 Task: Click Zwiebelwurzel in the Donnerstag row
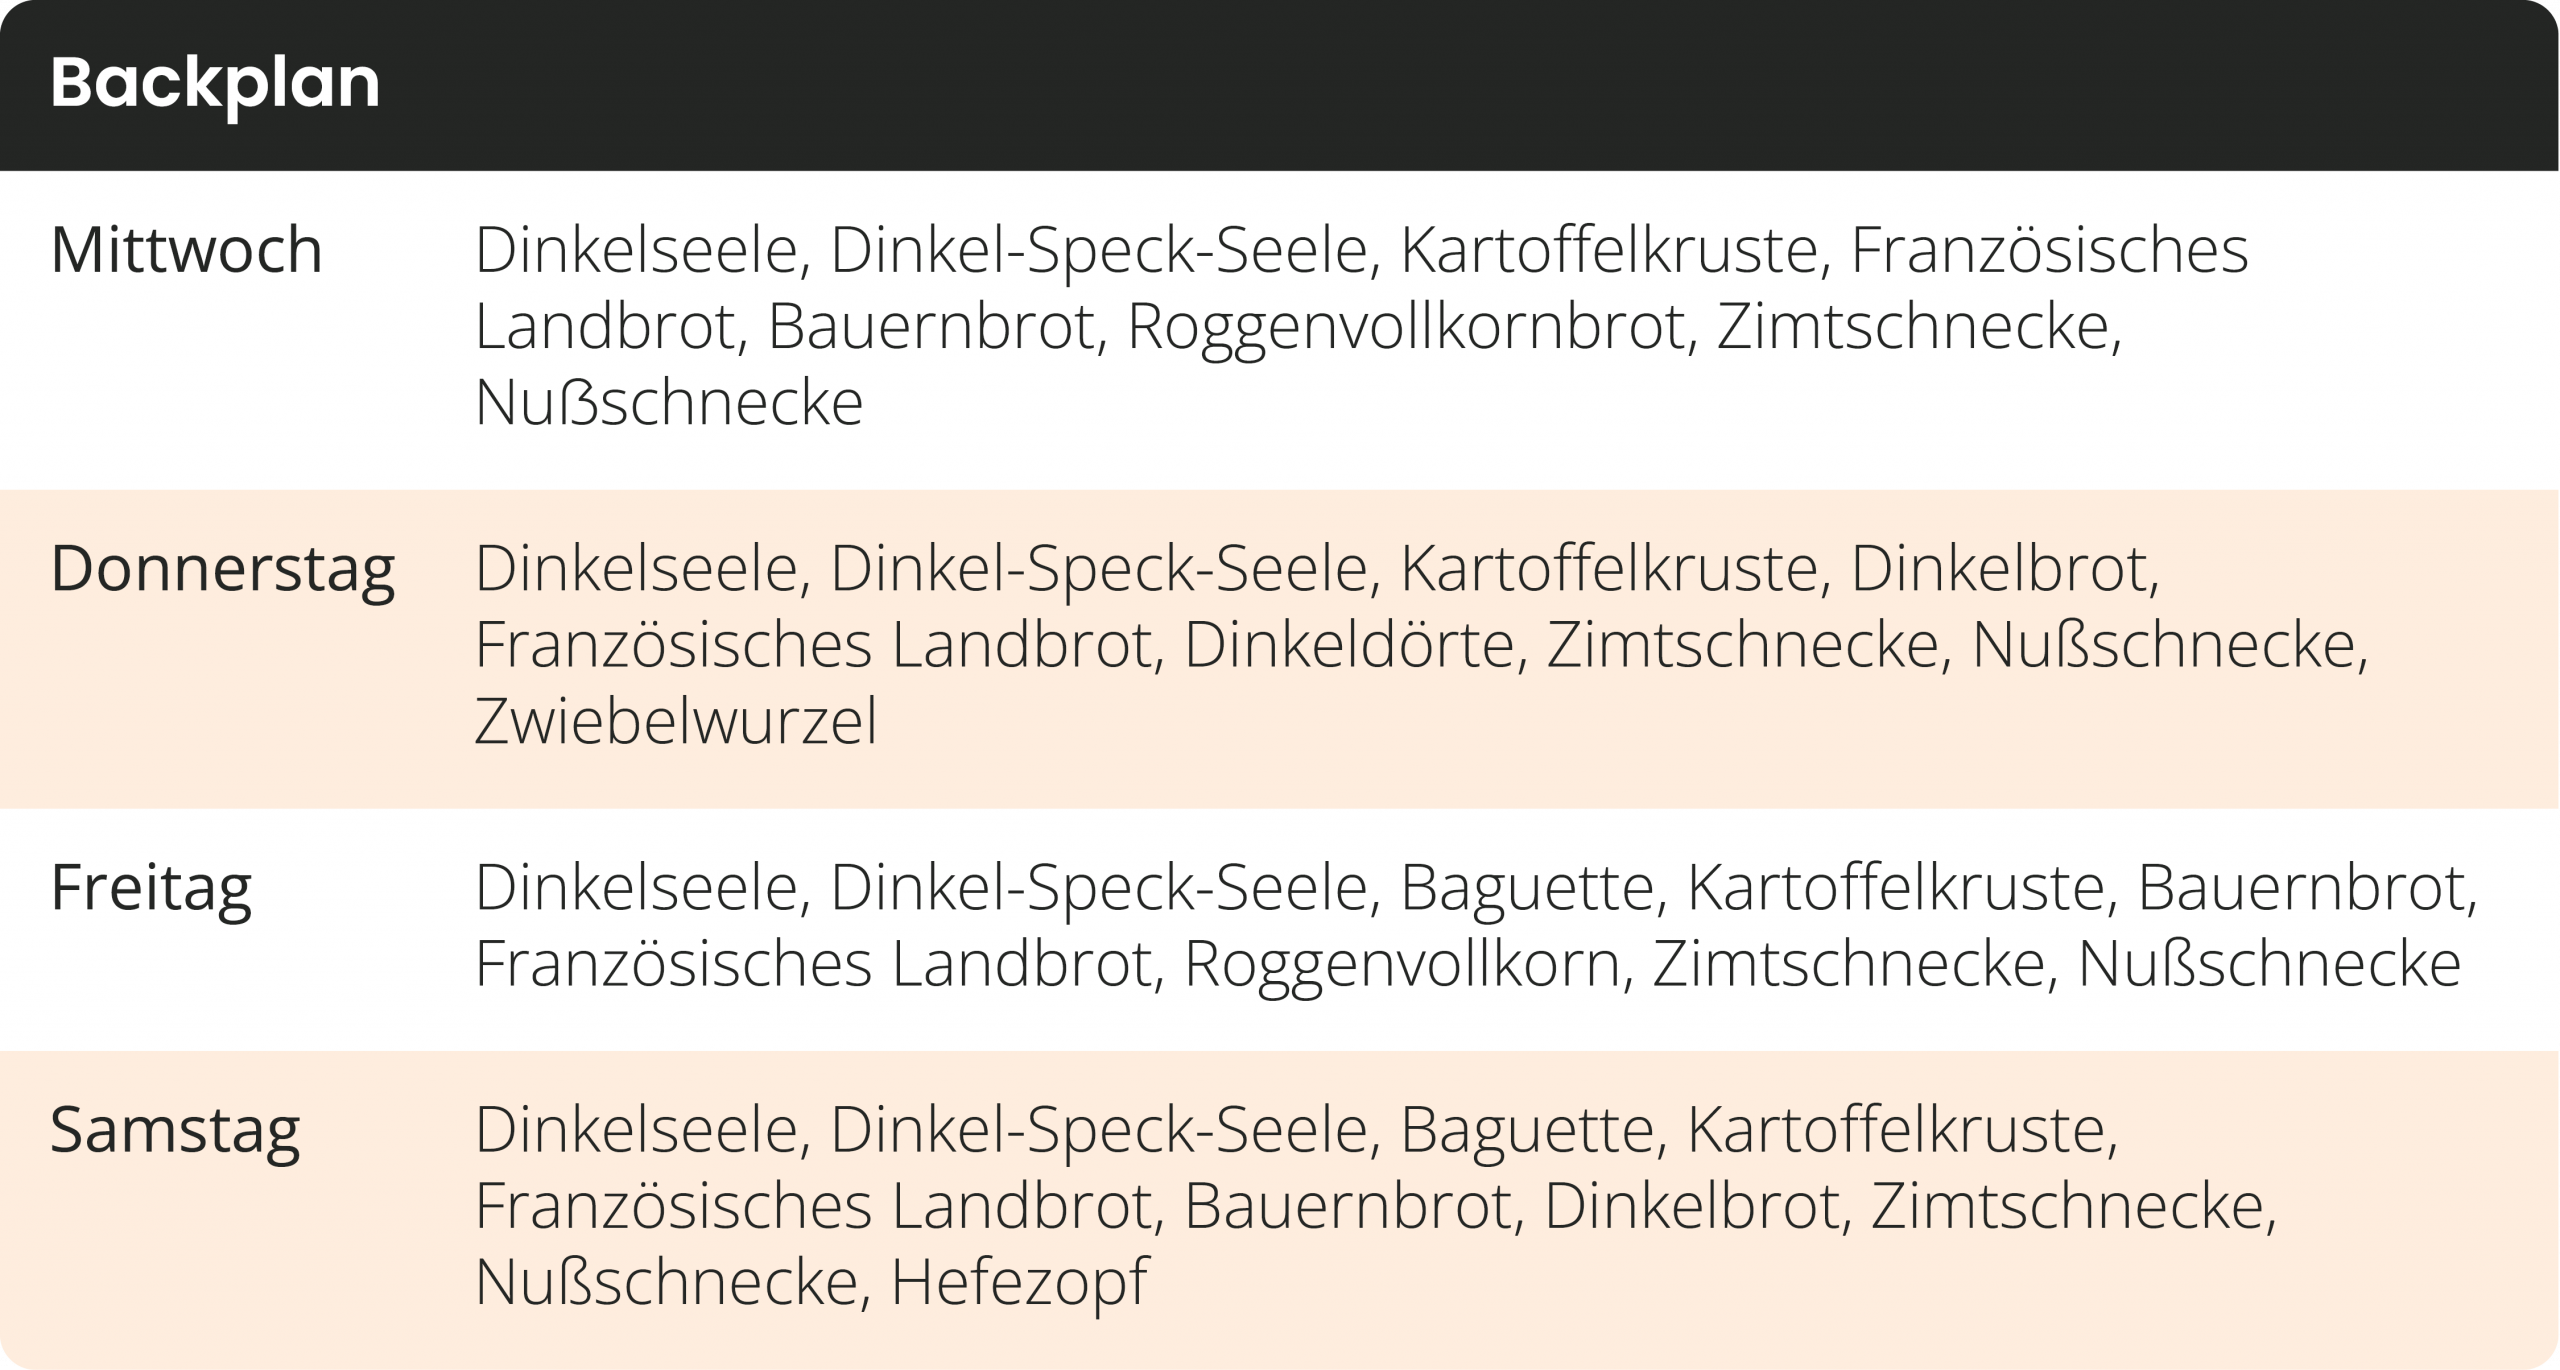click(x=675, y=722)
